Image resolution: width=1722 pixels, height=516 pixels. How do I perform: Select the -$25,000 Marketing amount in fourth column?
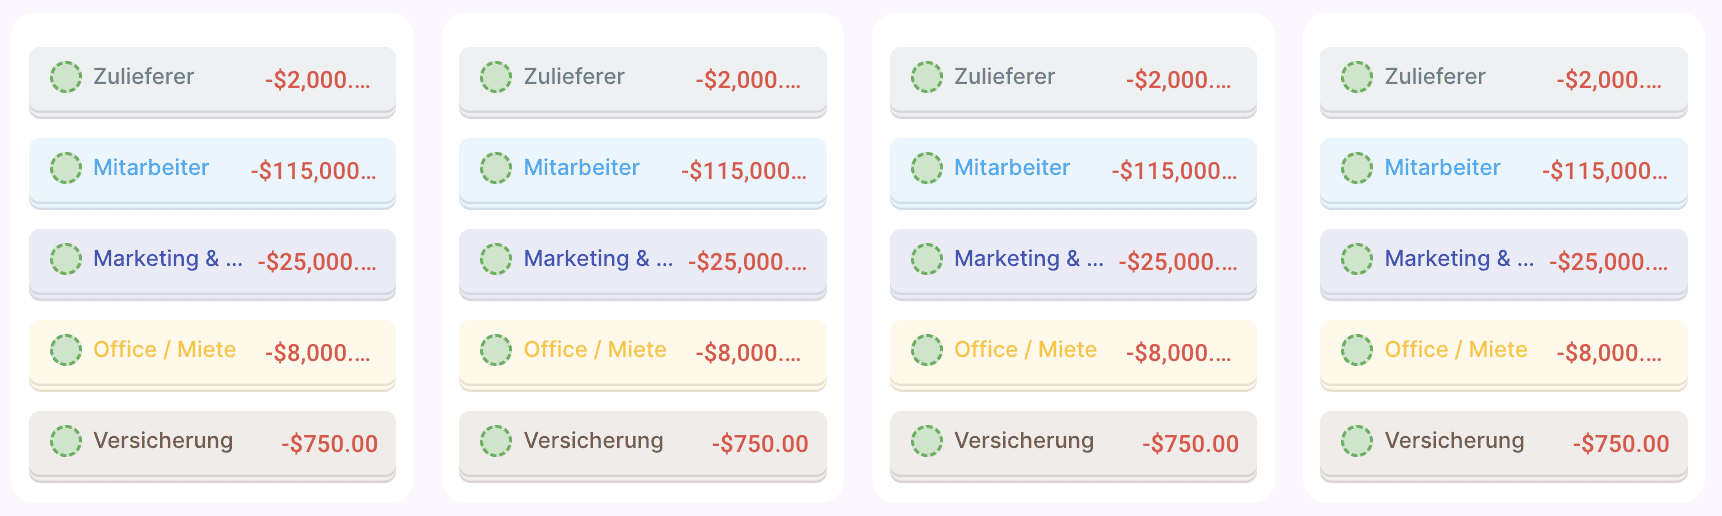click(1608, 262)
